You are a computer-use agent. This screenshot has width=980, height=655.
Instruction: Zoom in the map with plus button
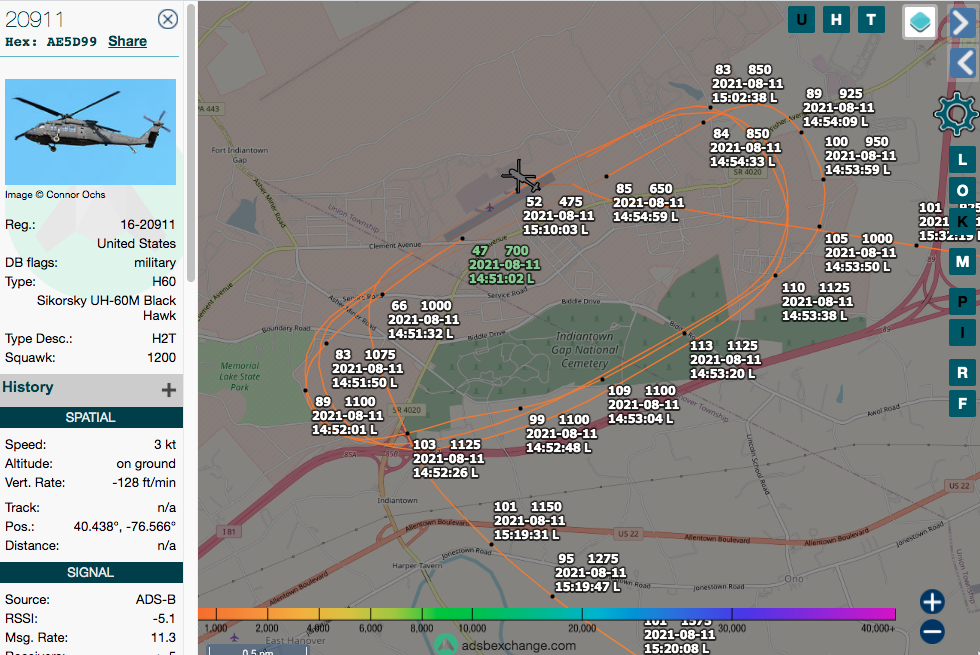tap(932, 602)
